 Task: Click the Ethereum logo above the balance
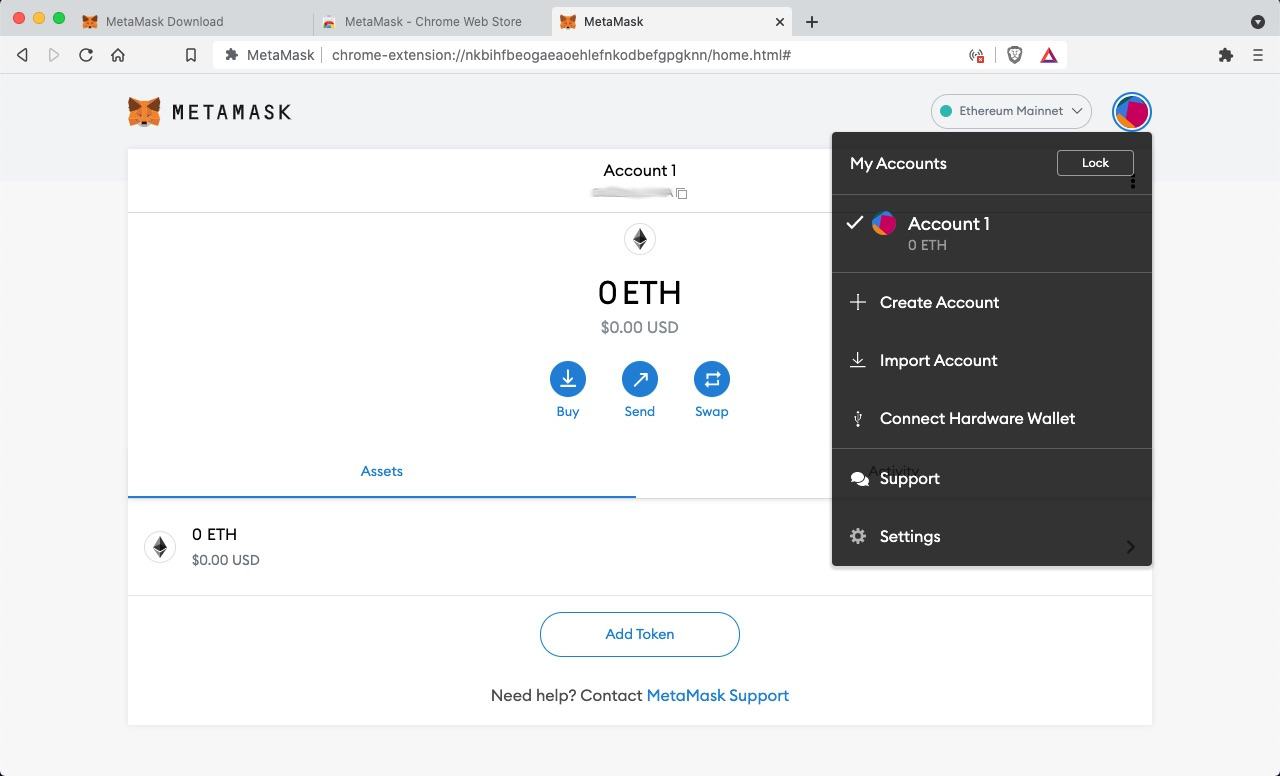[x=640, y=239]
